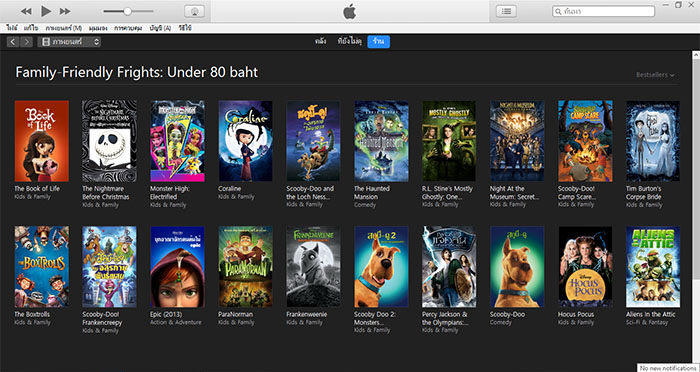The image size is (700, 372).
Task: Open the Coraline movie poster
Action: pyautogui.click(x=246, y=141)
